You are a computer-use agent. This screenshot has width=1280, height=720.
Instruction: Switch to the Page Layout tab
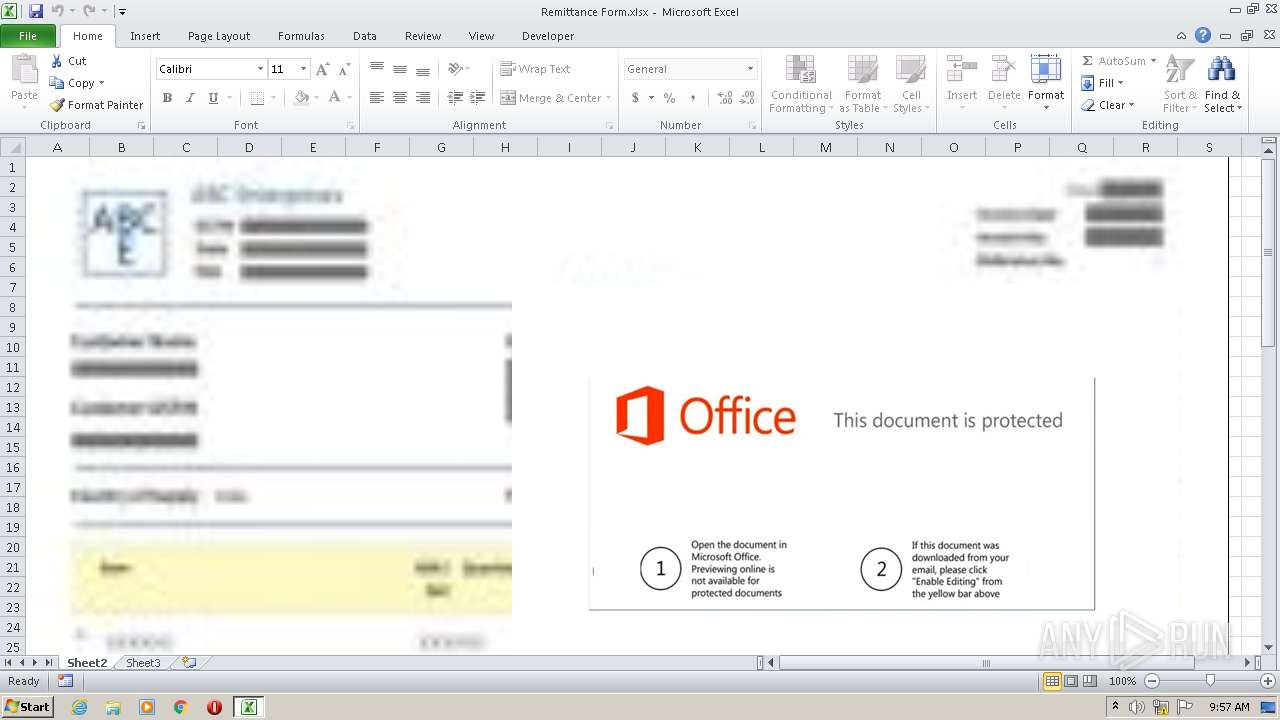[x=219, y=36]
